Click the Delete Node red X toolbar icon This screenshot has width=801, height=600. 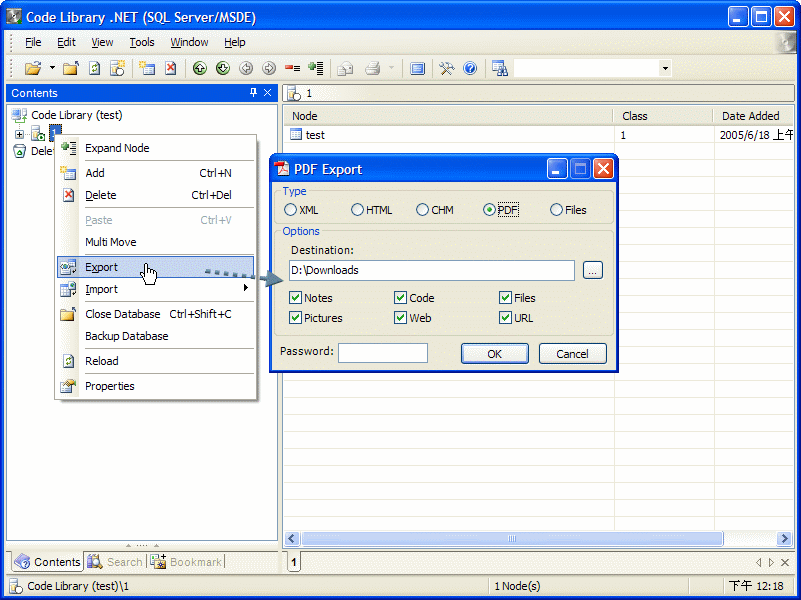click(x=171, y=68)
